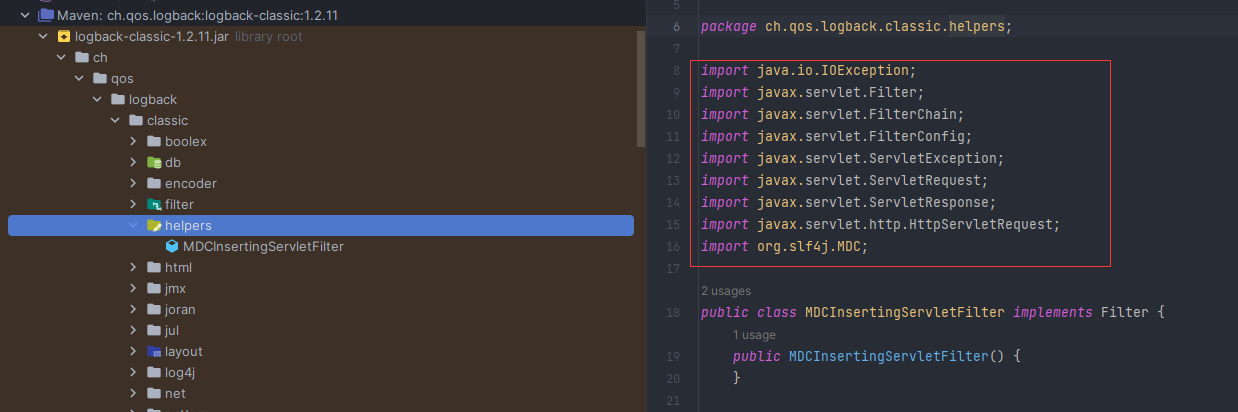
Task: Click the logback folder icon
Action: (117, 99)
